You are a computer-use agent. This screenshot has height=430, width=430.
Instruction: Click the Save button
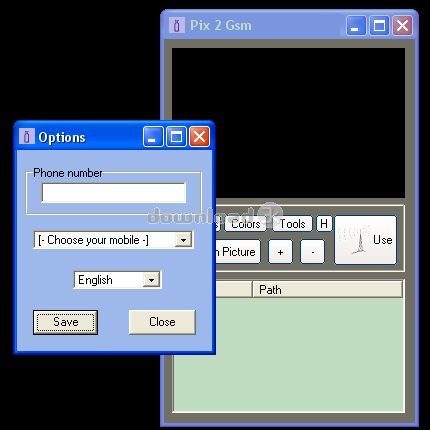[x=65, y=322]
